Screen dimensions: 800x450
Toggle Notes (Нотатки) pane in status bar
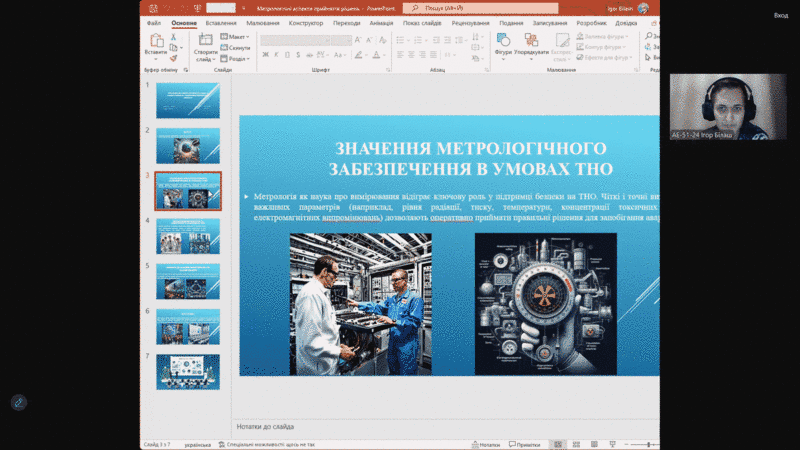tap(486, 444)
